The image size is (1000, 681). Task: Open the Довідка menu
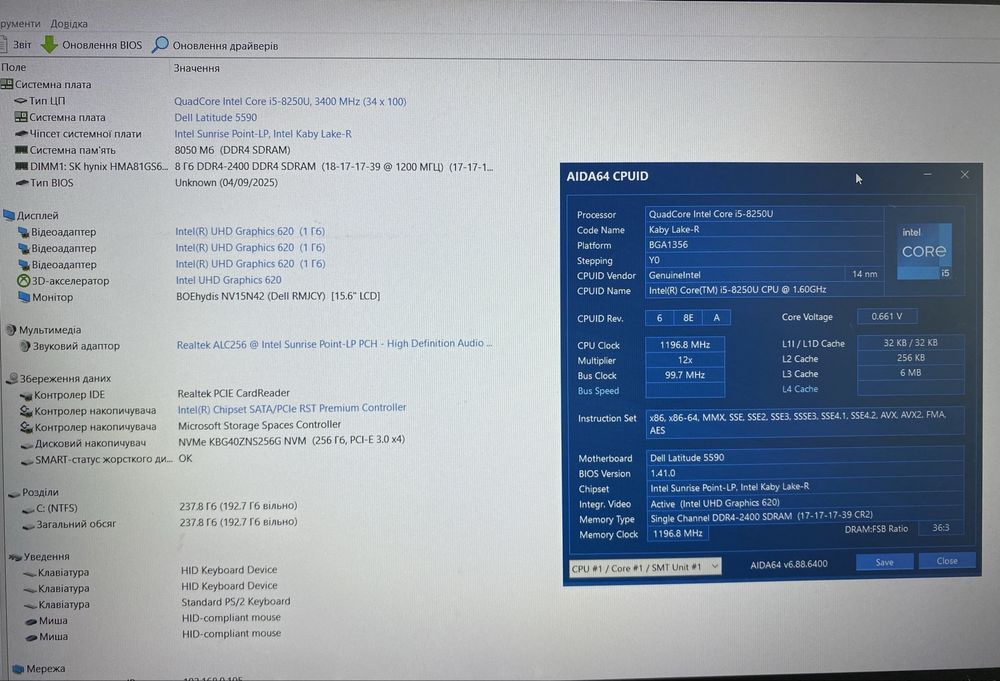[x=69, y=24]
